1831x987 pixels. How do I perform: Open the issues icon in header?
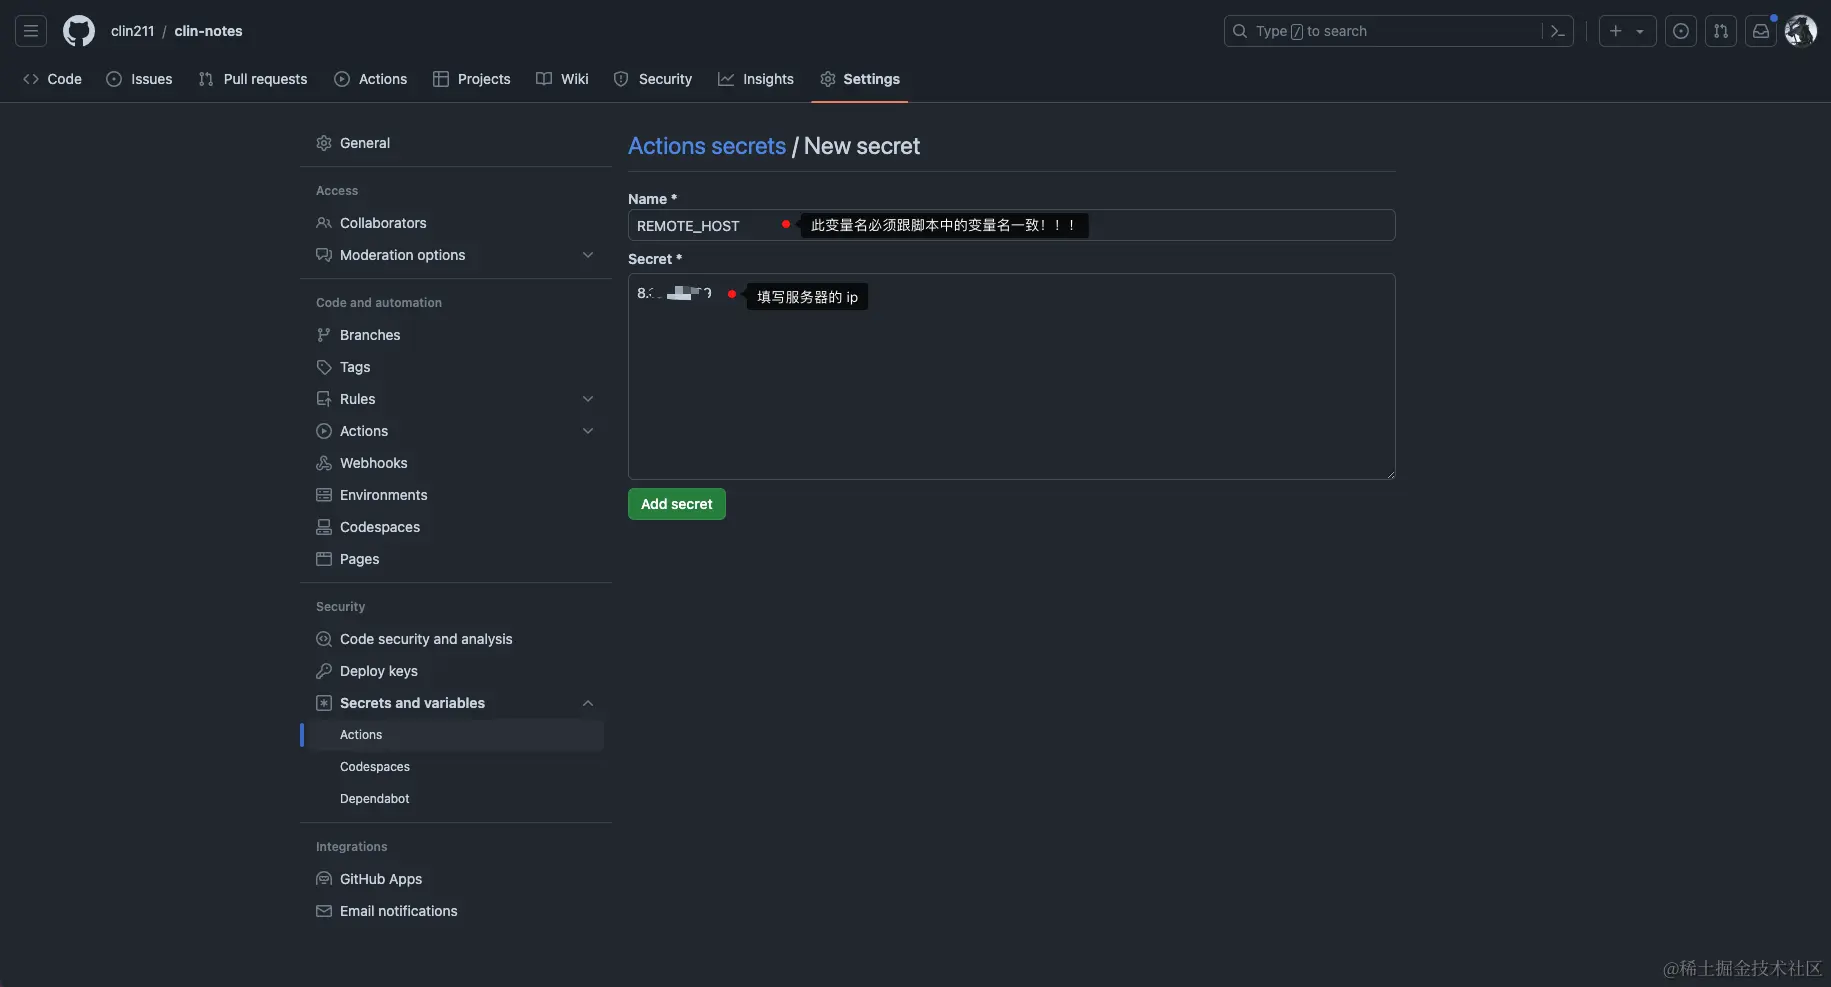[1681, 31]
